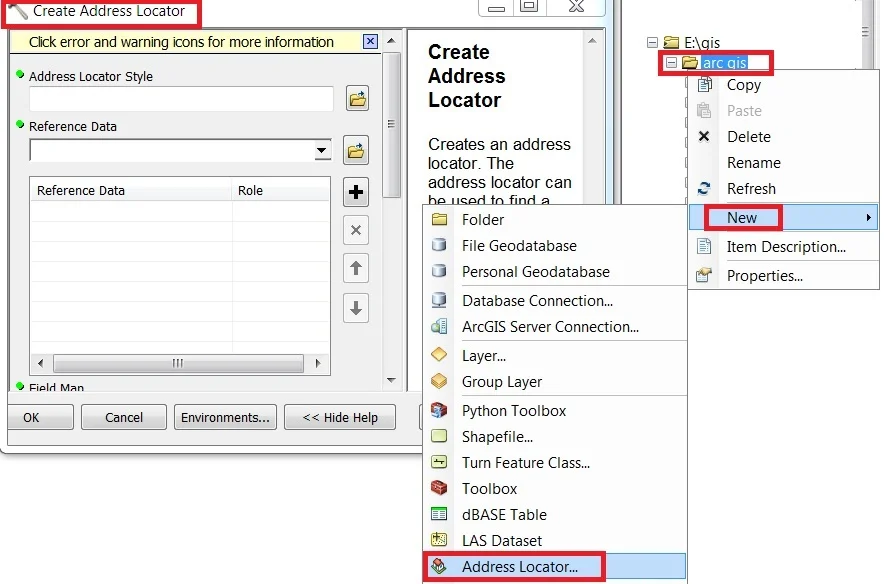
Task: Choose Copy from context menu
Action: [744, 85]
